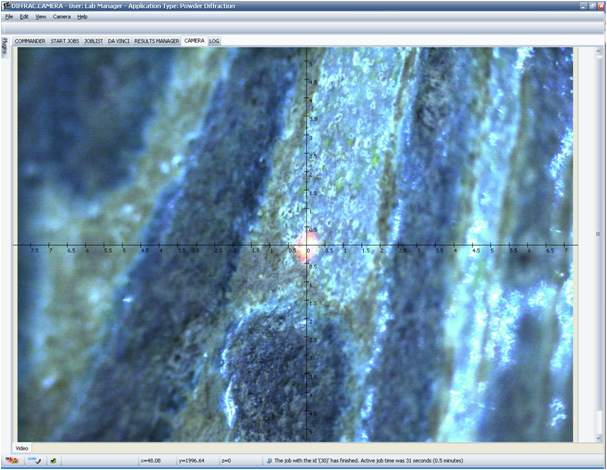This screenshot has height=470, width=607.
Task: Click the blue checkmark status icon
Action: 35,461
